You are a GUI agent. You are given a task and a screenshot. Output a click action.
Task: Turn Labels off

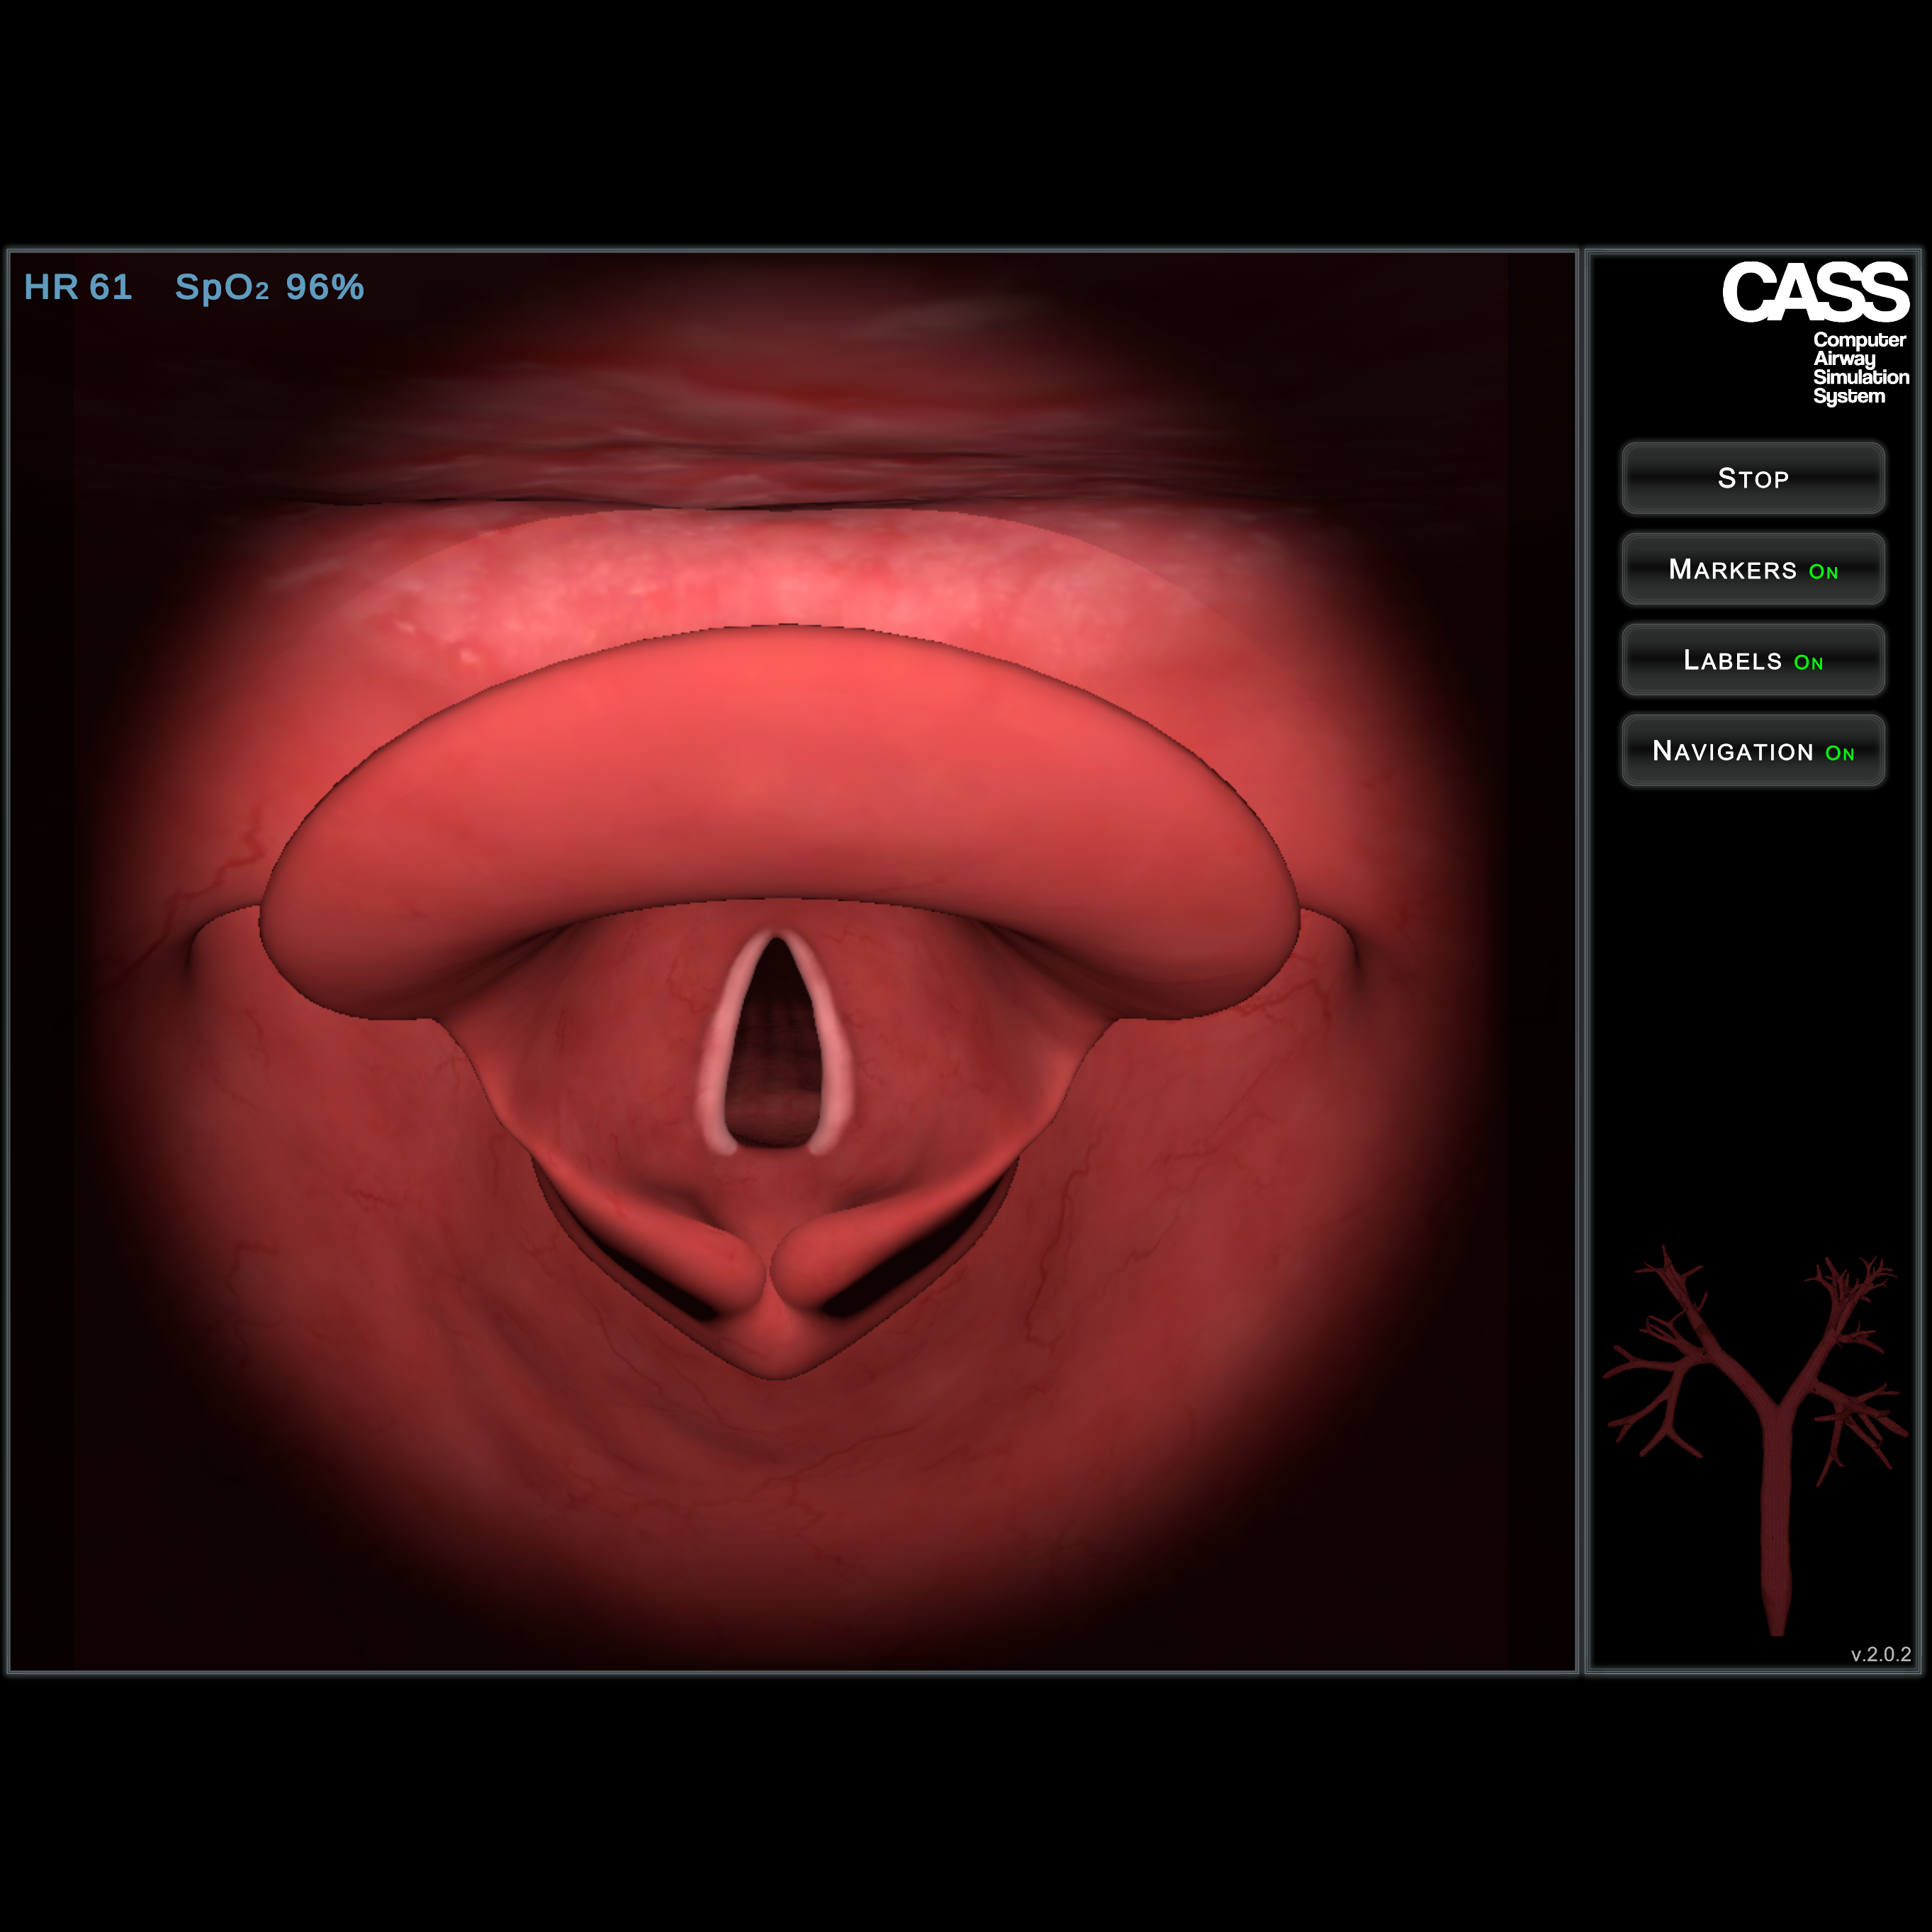[1752, 660]
